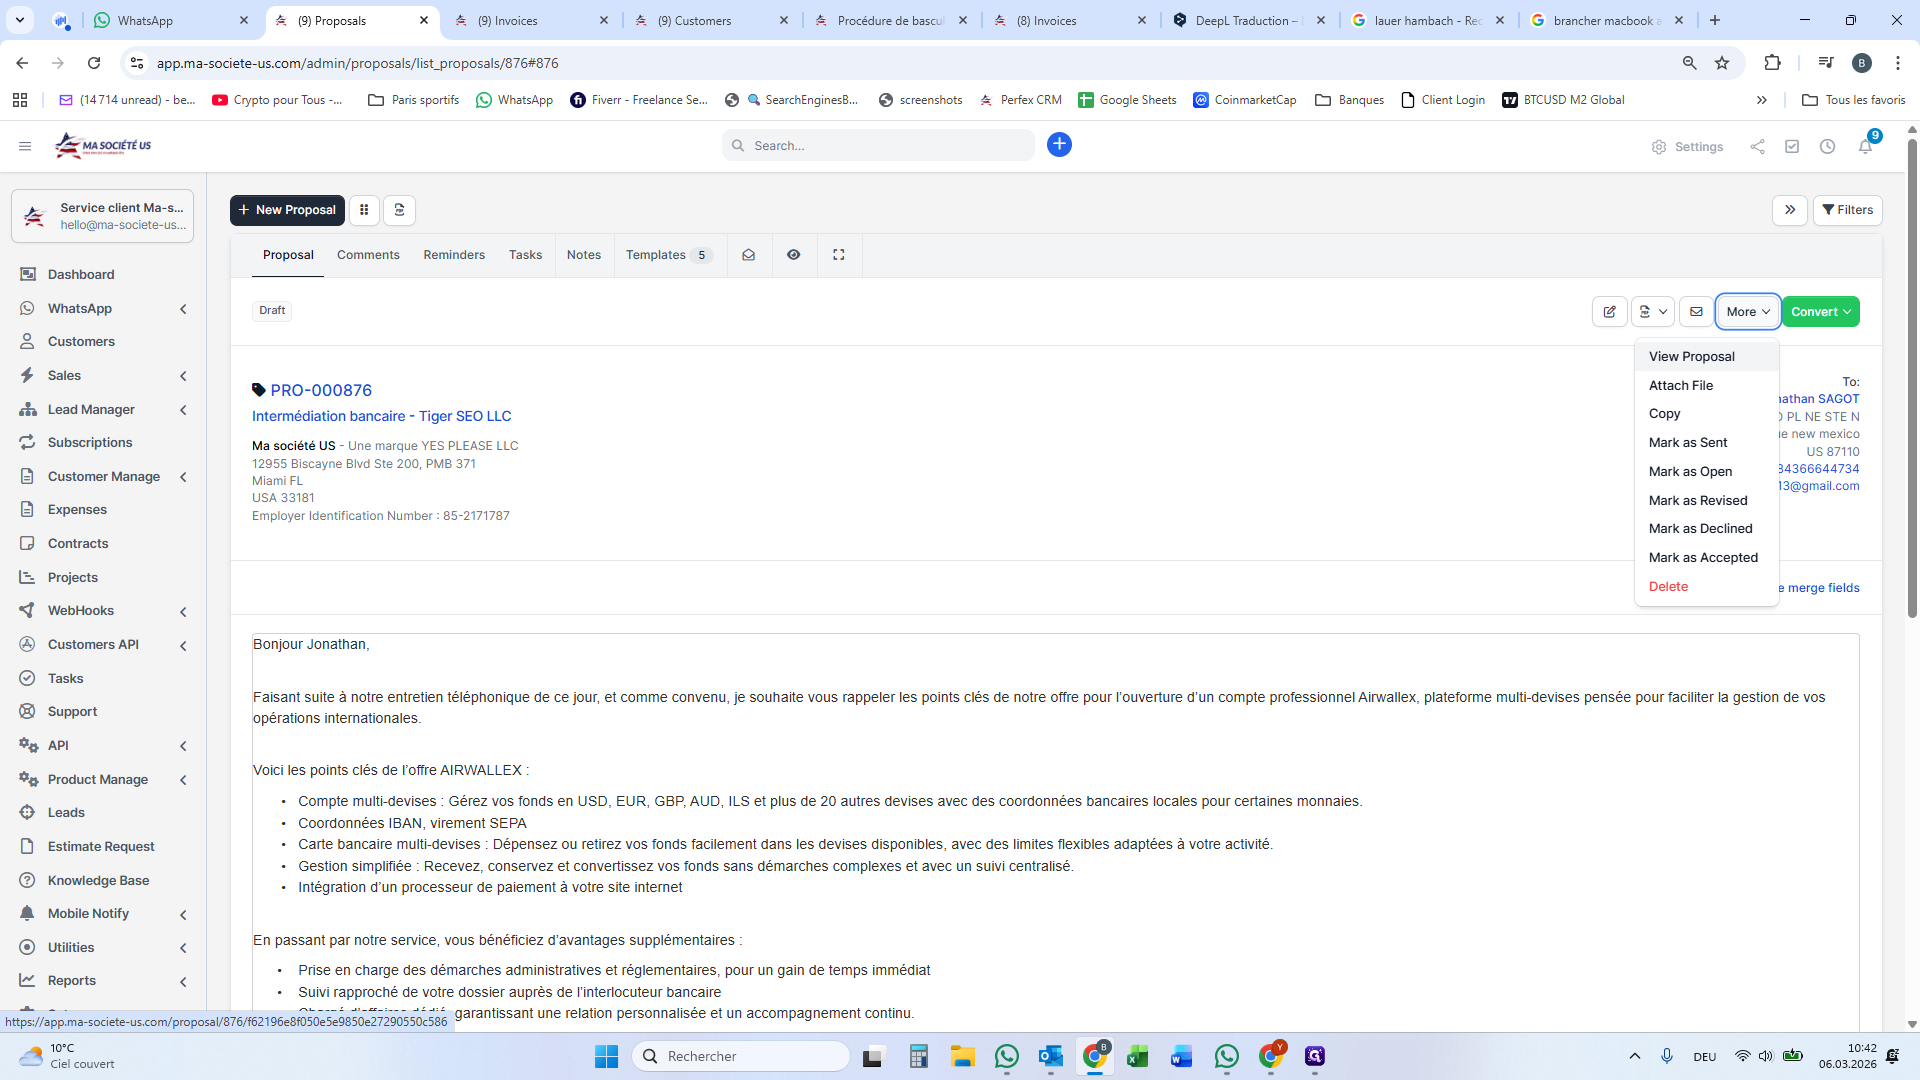This screenshot has width=1920, height=1080.
Task: Click the share icon in header
Action: pos(1757,147)
